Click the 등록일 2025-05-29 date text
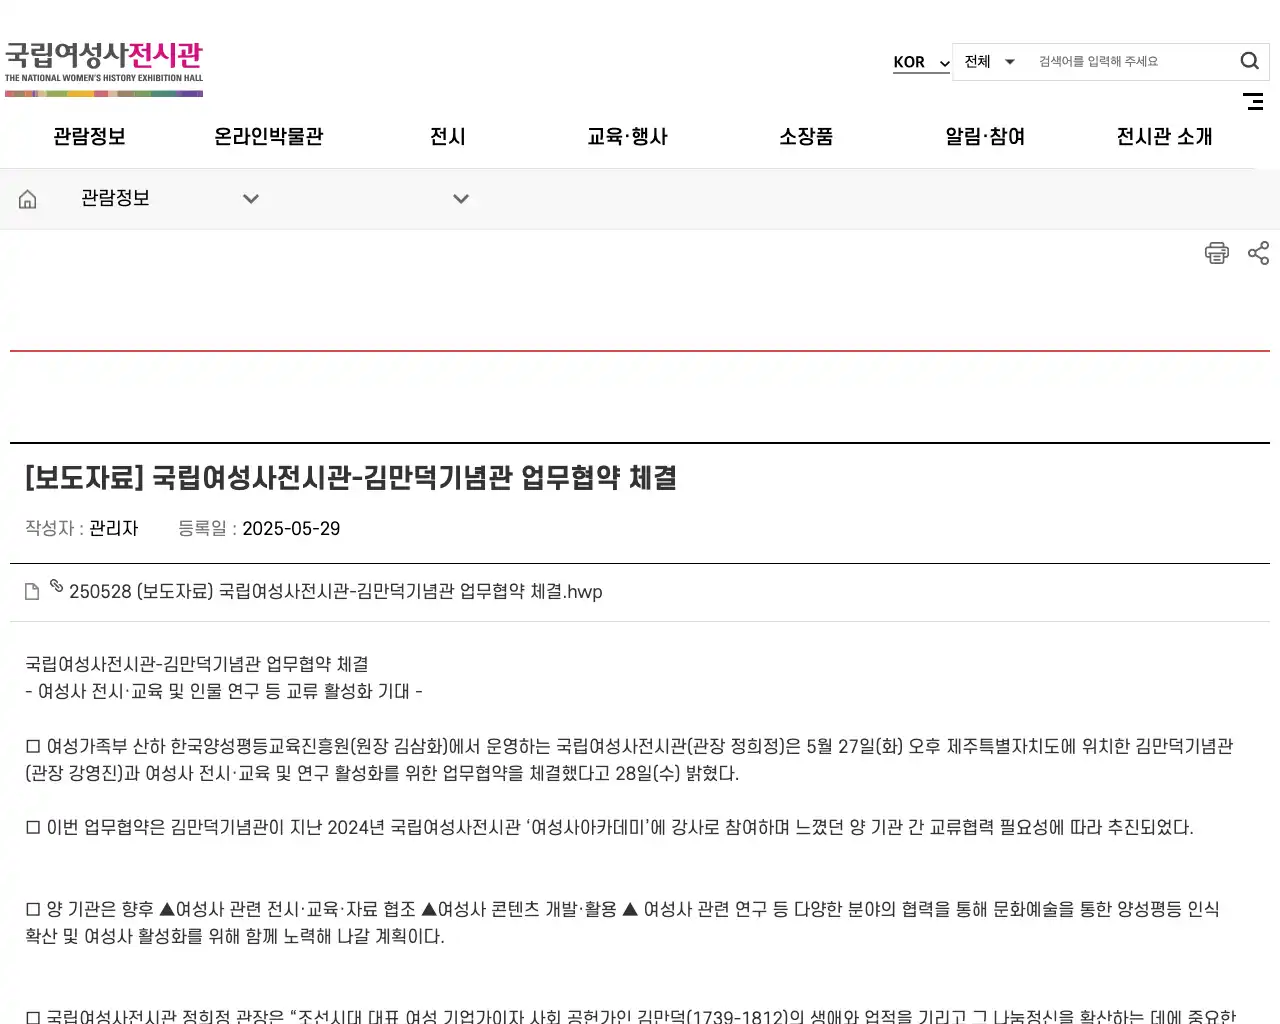Viewport: 1280px width, 1024px height. 259,528
